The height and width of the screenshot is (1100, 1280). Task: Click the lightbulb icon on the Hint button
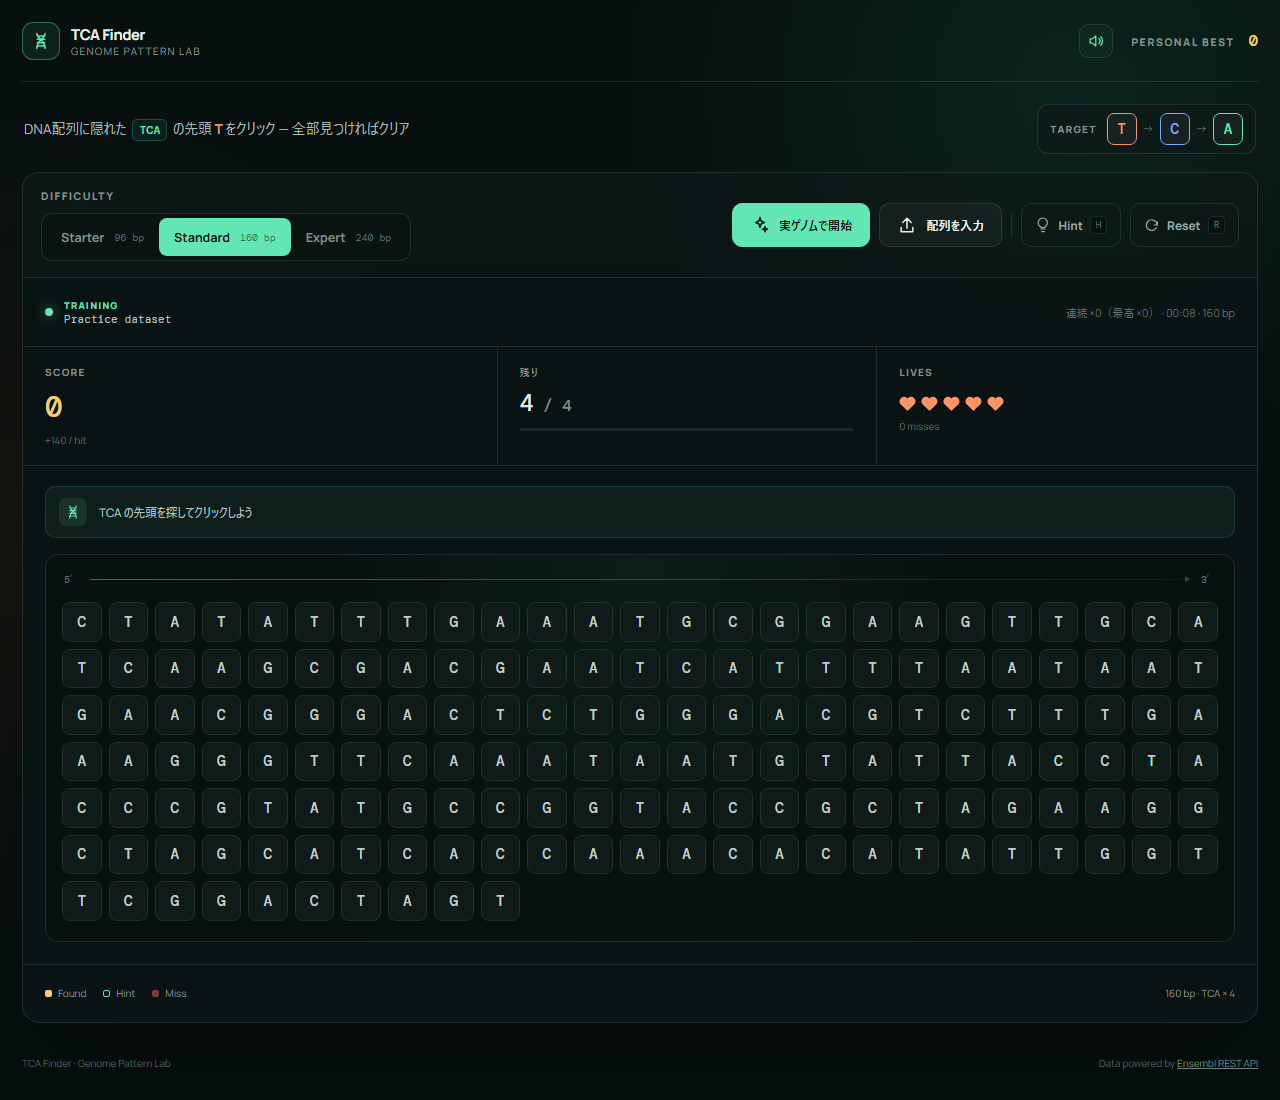pyautogui.click(x=1042, y=225)
